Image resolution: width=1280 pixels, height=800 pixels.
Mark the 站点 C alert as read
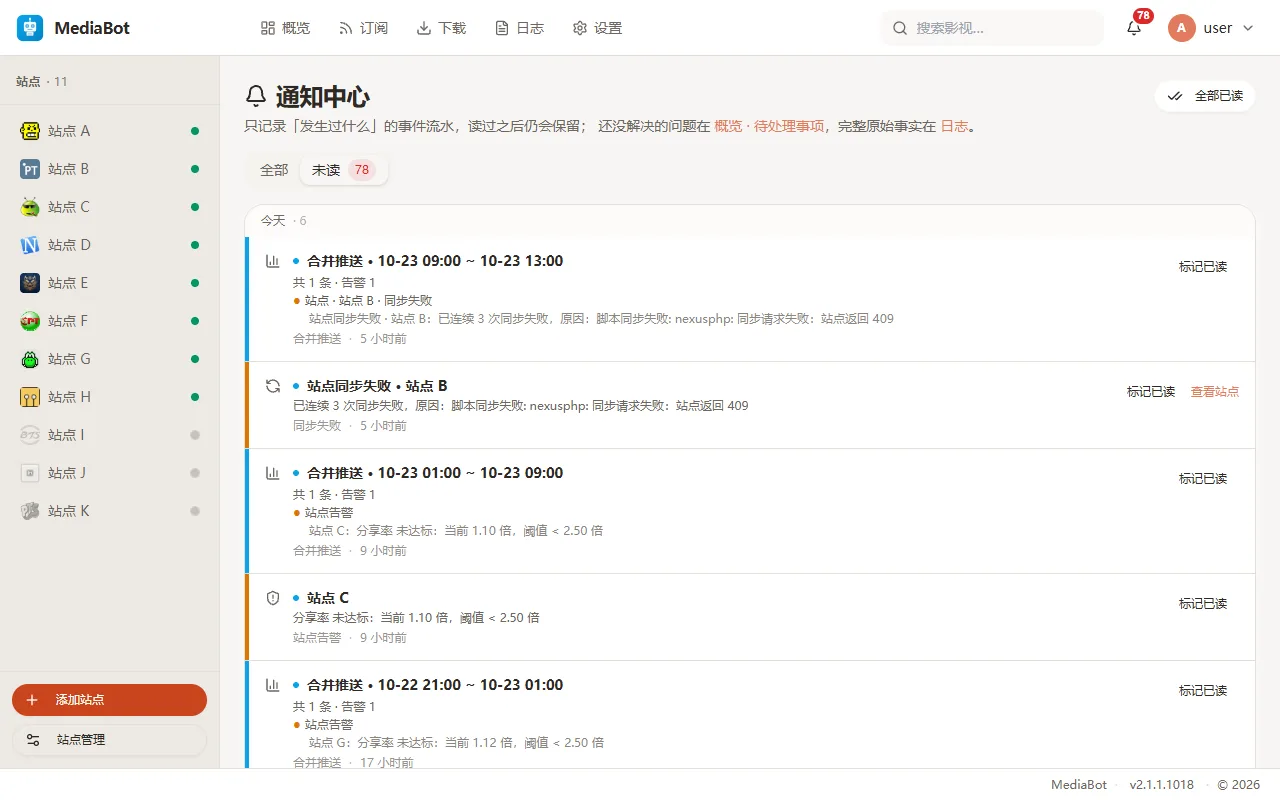click(x=1203, y=604)
